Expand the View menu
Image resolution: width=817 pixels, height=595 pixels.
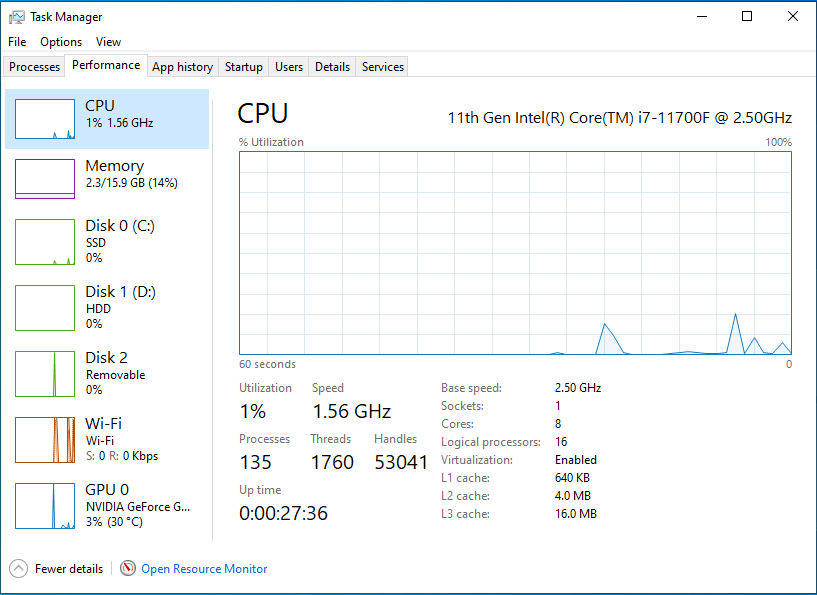pyautogui.click(x=108, y=42)
